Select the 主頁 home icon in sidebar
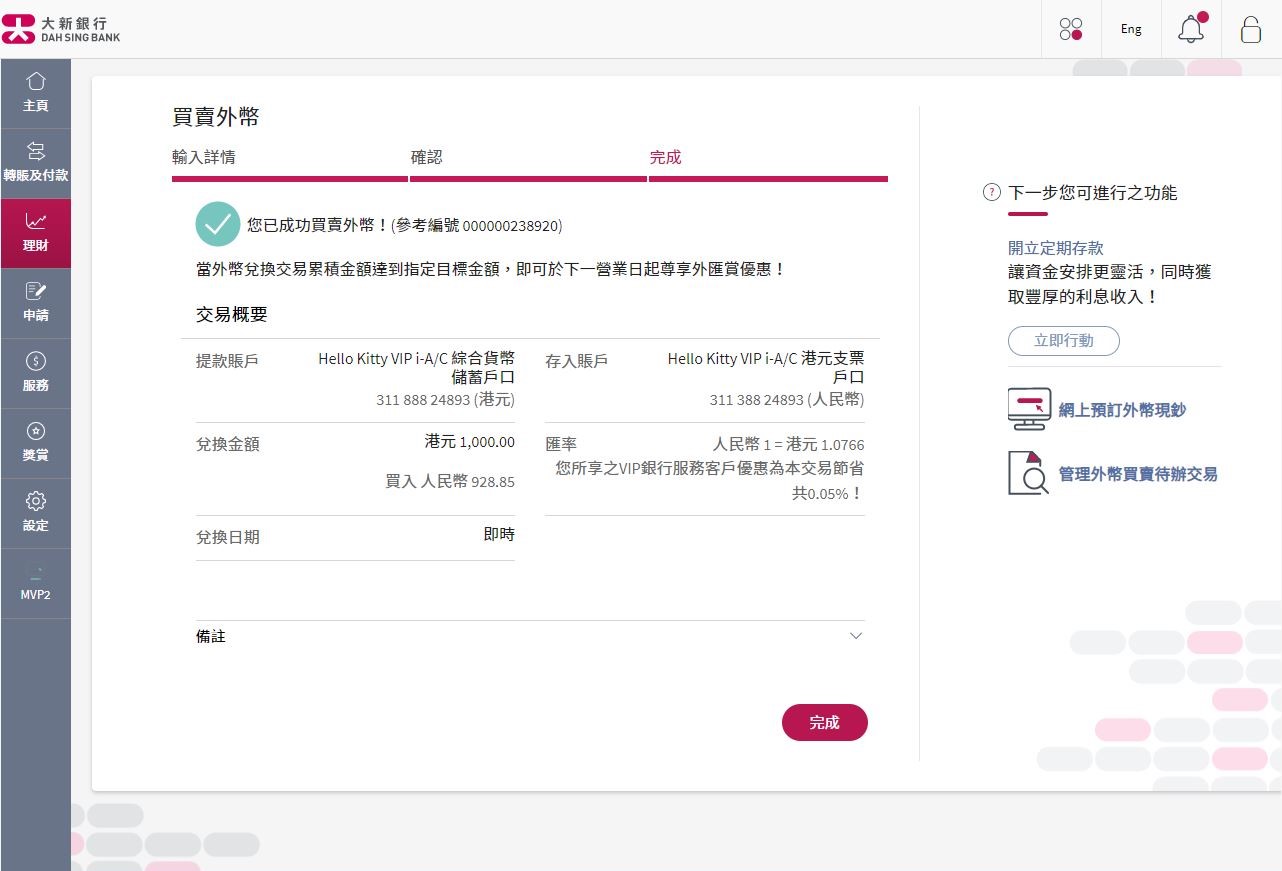The image size is (1282, 871). tap(36, 92)
